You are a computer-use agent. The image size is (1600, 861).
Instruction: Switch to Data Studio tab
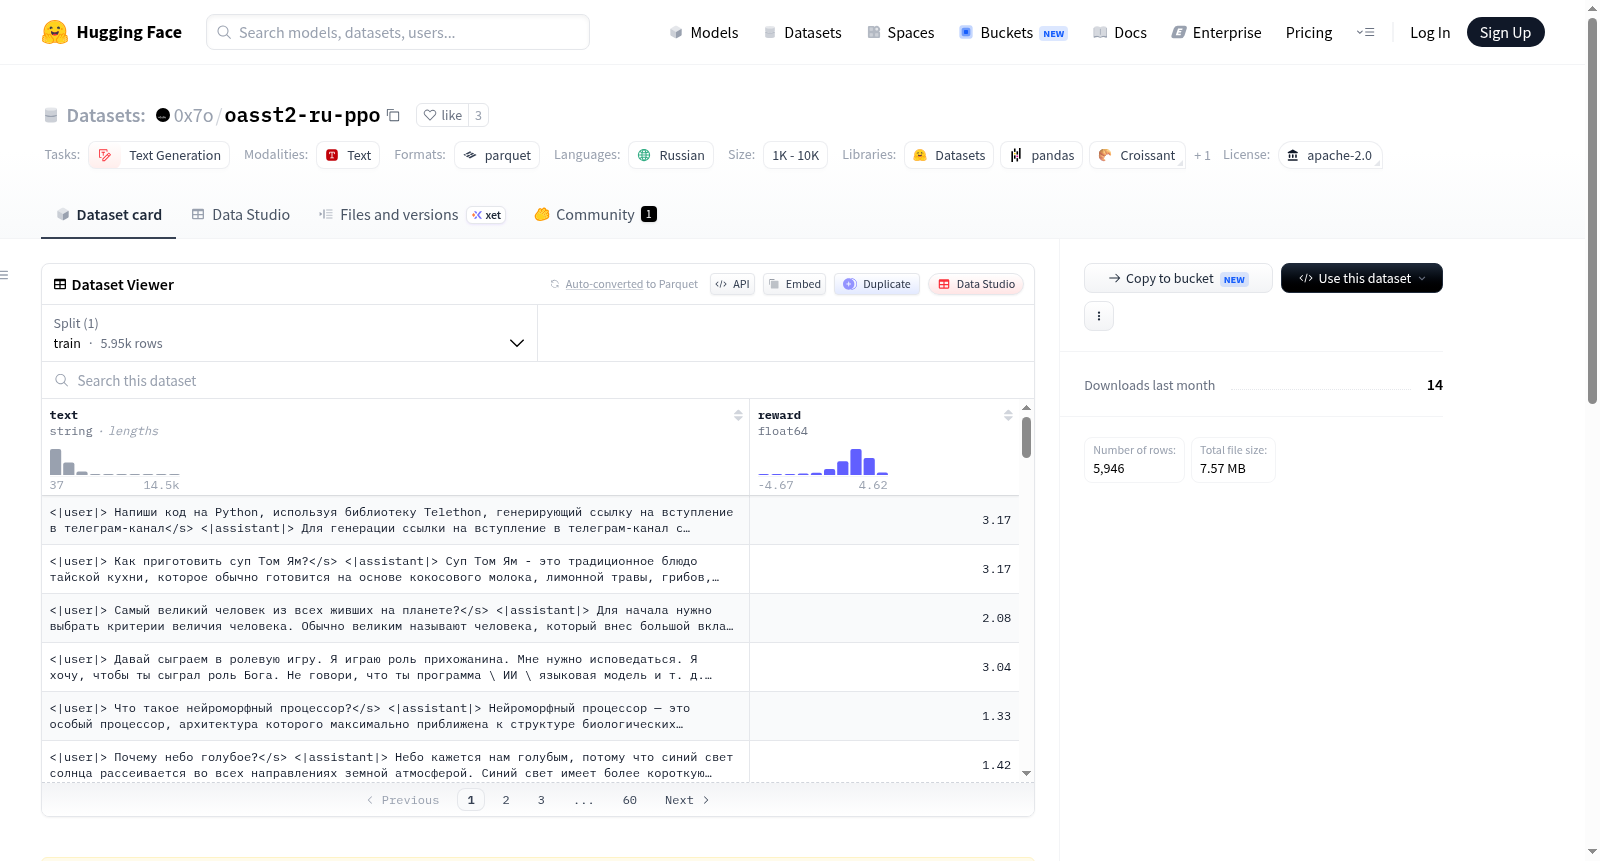coord(241,215)
